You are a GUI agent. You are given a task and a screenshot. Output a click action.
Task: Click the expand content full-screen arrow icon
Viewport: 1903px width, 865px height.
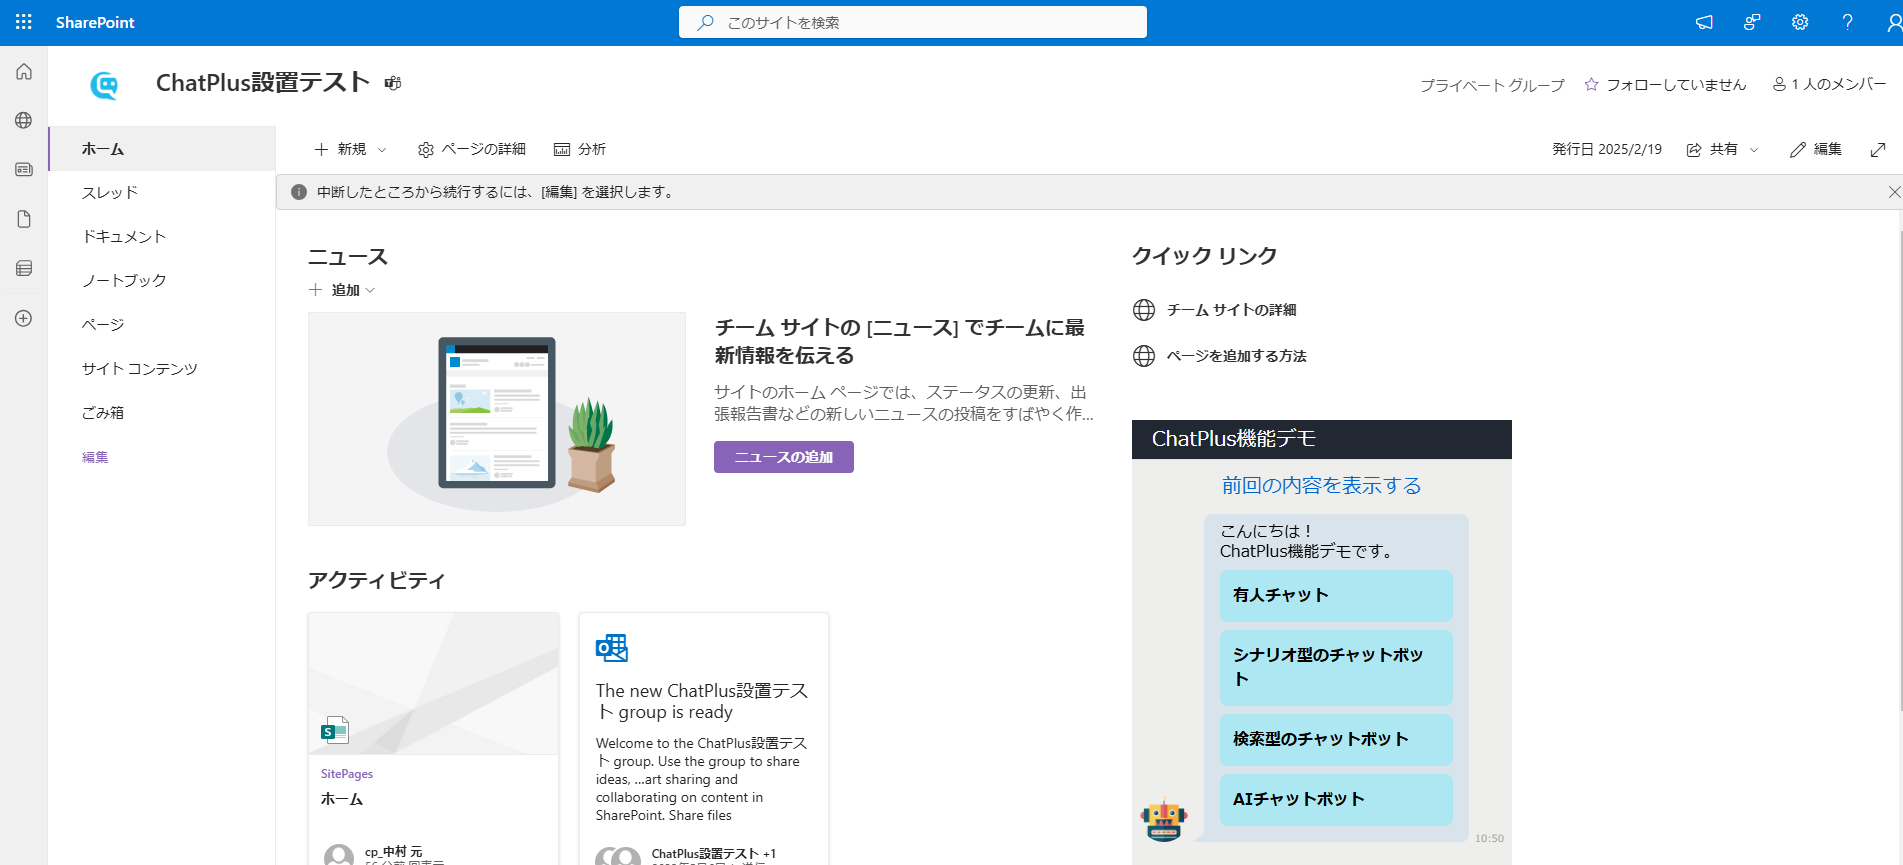click(x=1878, y=149)
